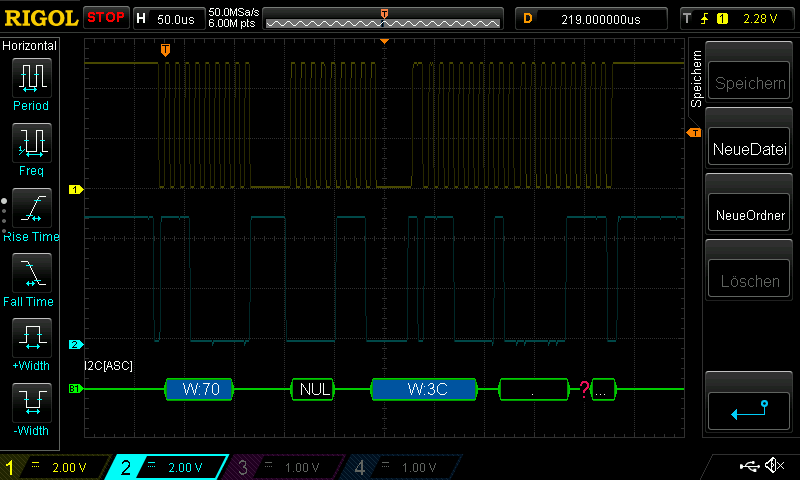This screenshot has width=800, height=480.
Task: Click the I2C[ASC] bus label
Action: (x=109, y=366)
